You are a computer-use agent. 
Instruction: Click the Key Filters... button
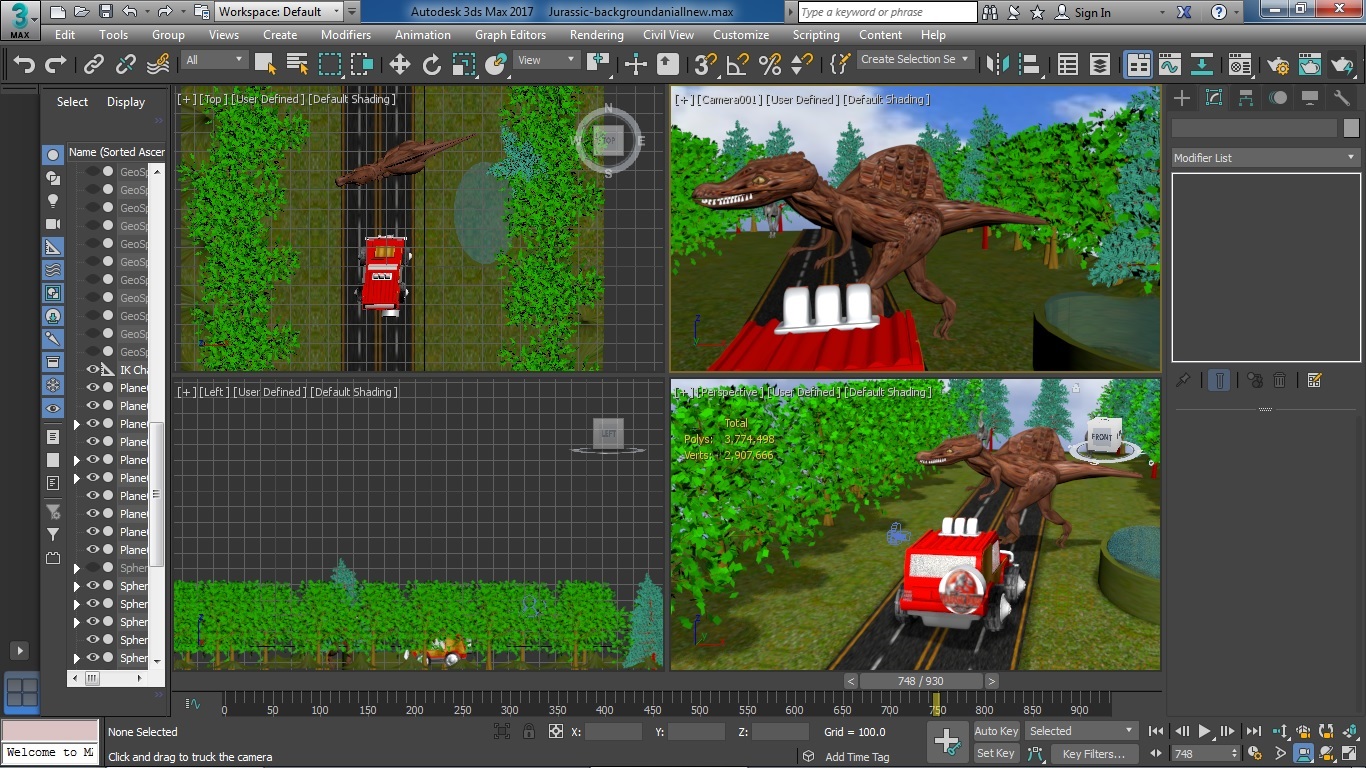(1094, 754)
